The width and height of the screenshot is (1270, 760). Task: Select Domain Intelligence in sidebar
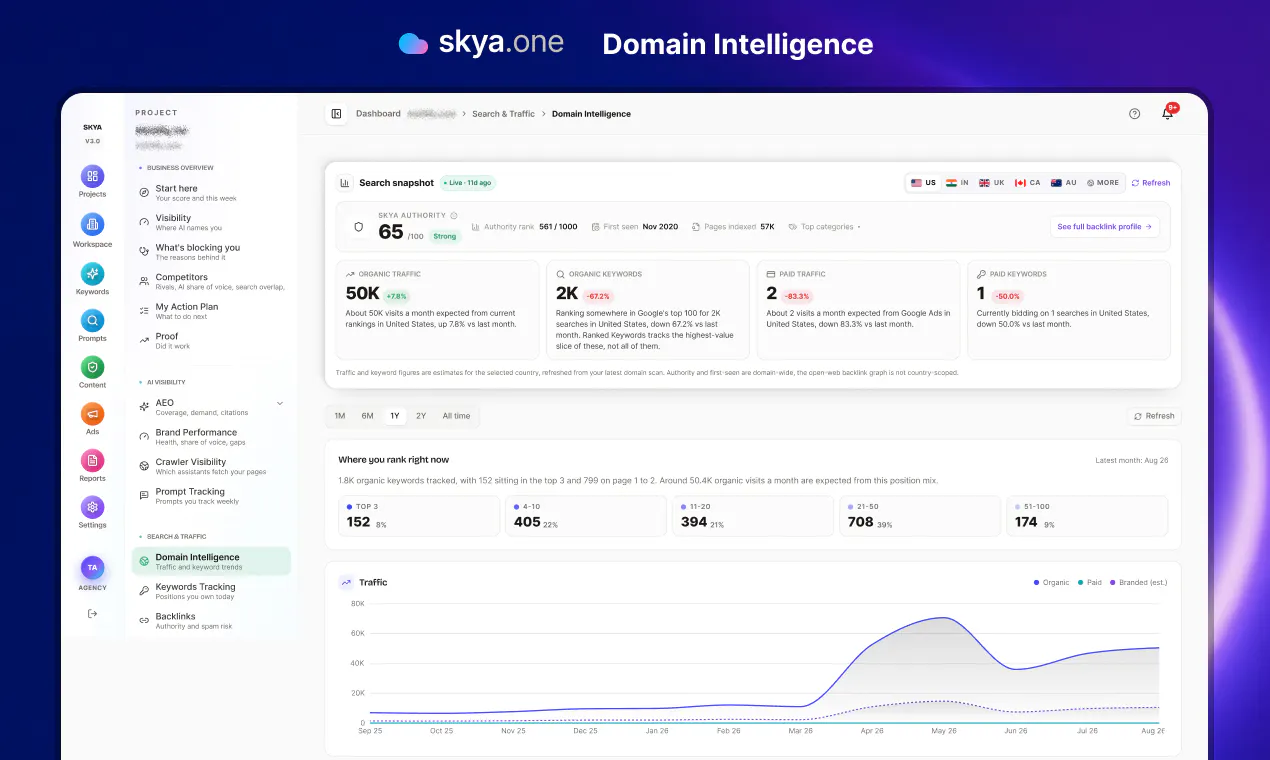(x=211, y=561)
